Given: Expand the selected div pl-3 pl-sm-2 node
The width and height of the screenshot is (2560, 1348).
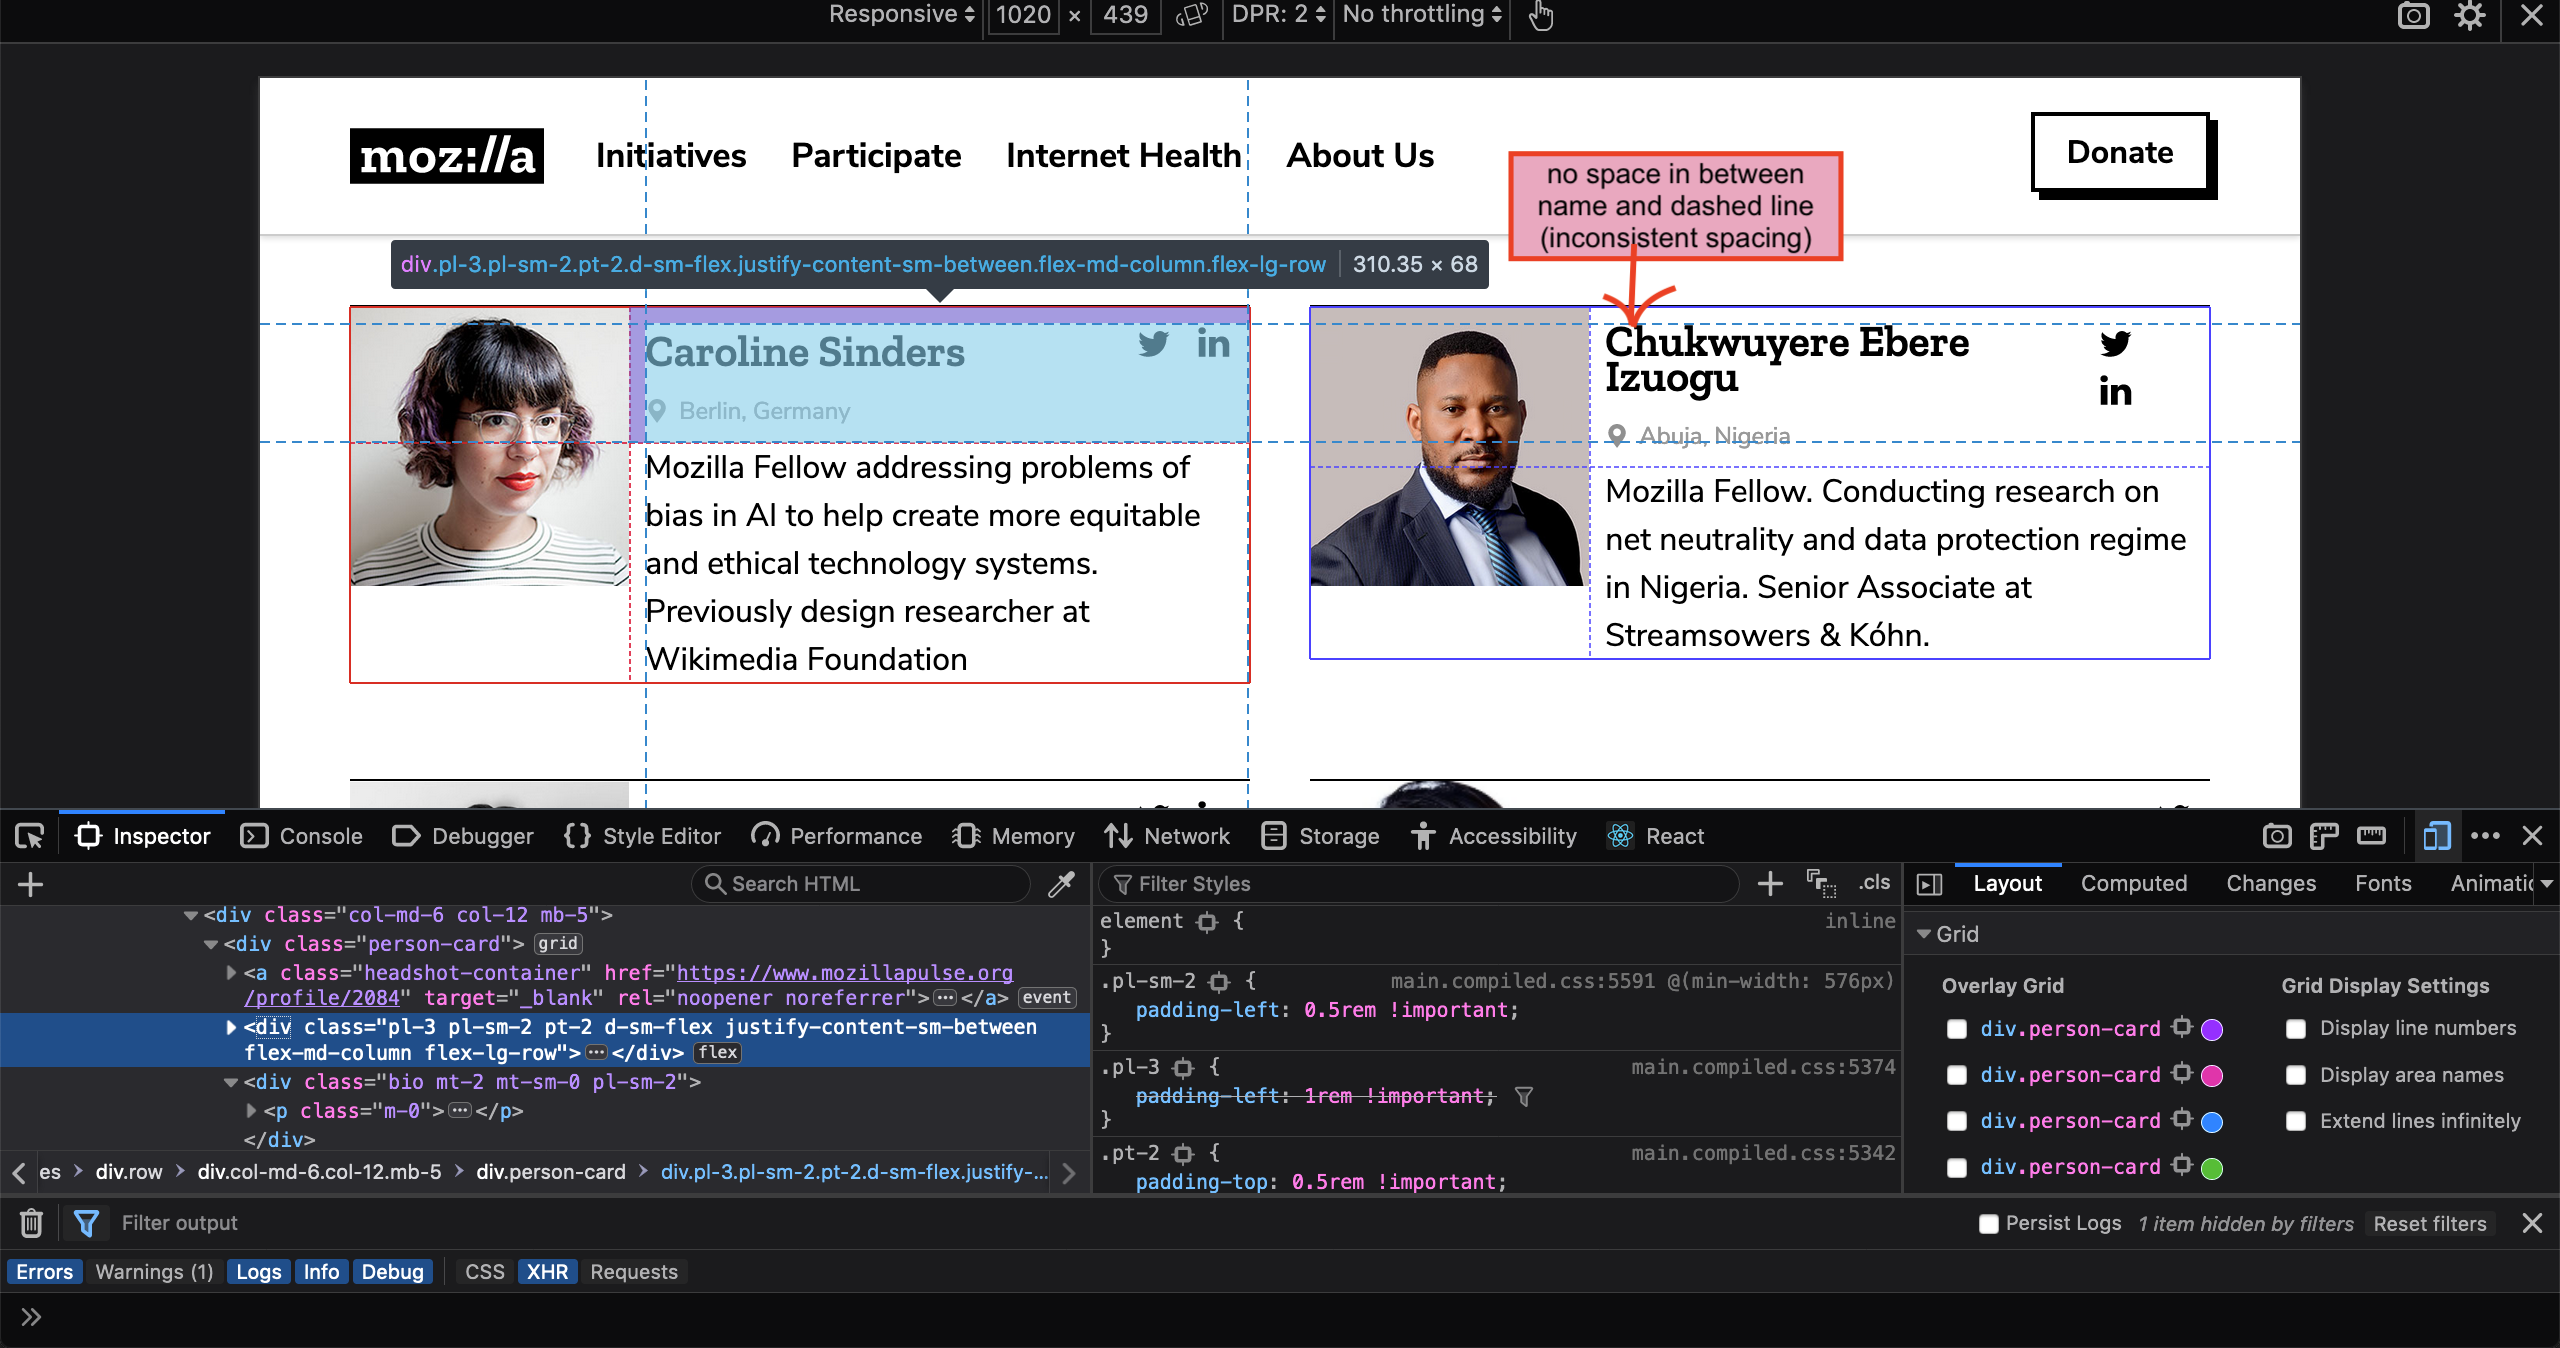Looking at the screenshot, I should pyautogui.click(x=231, y=1027).
